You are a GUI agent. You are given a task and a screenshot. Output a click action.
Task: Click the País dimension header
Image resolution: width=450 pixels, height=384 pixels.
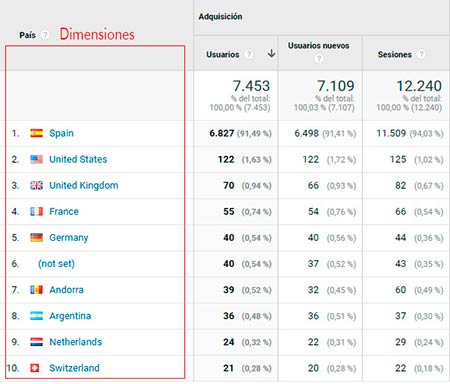[x=27, y=35]
